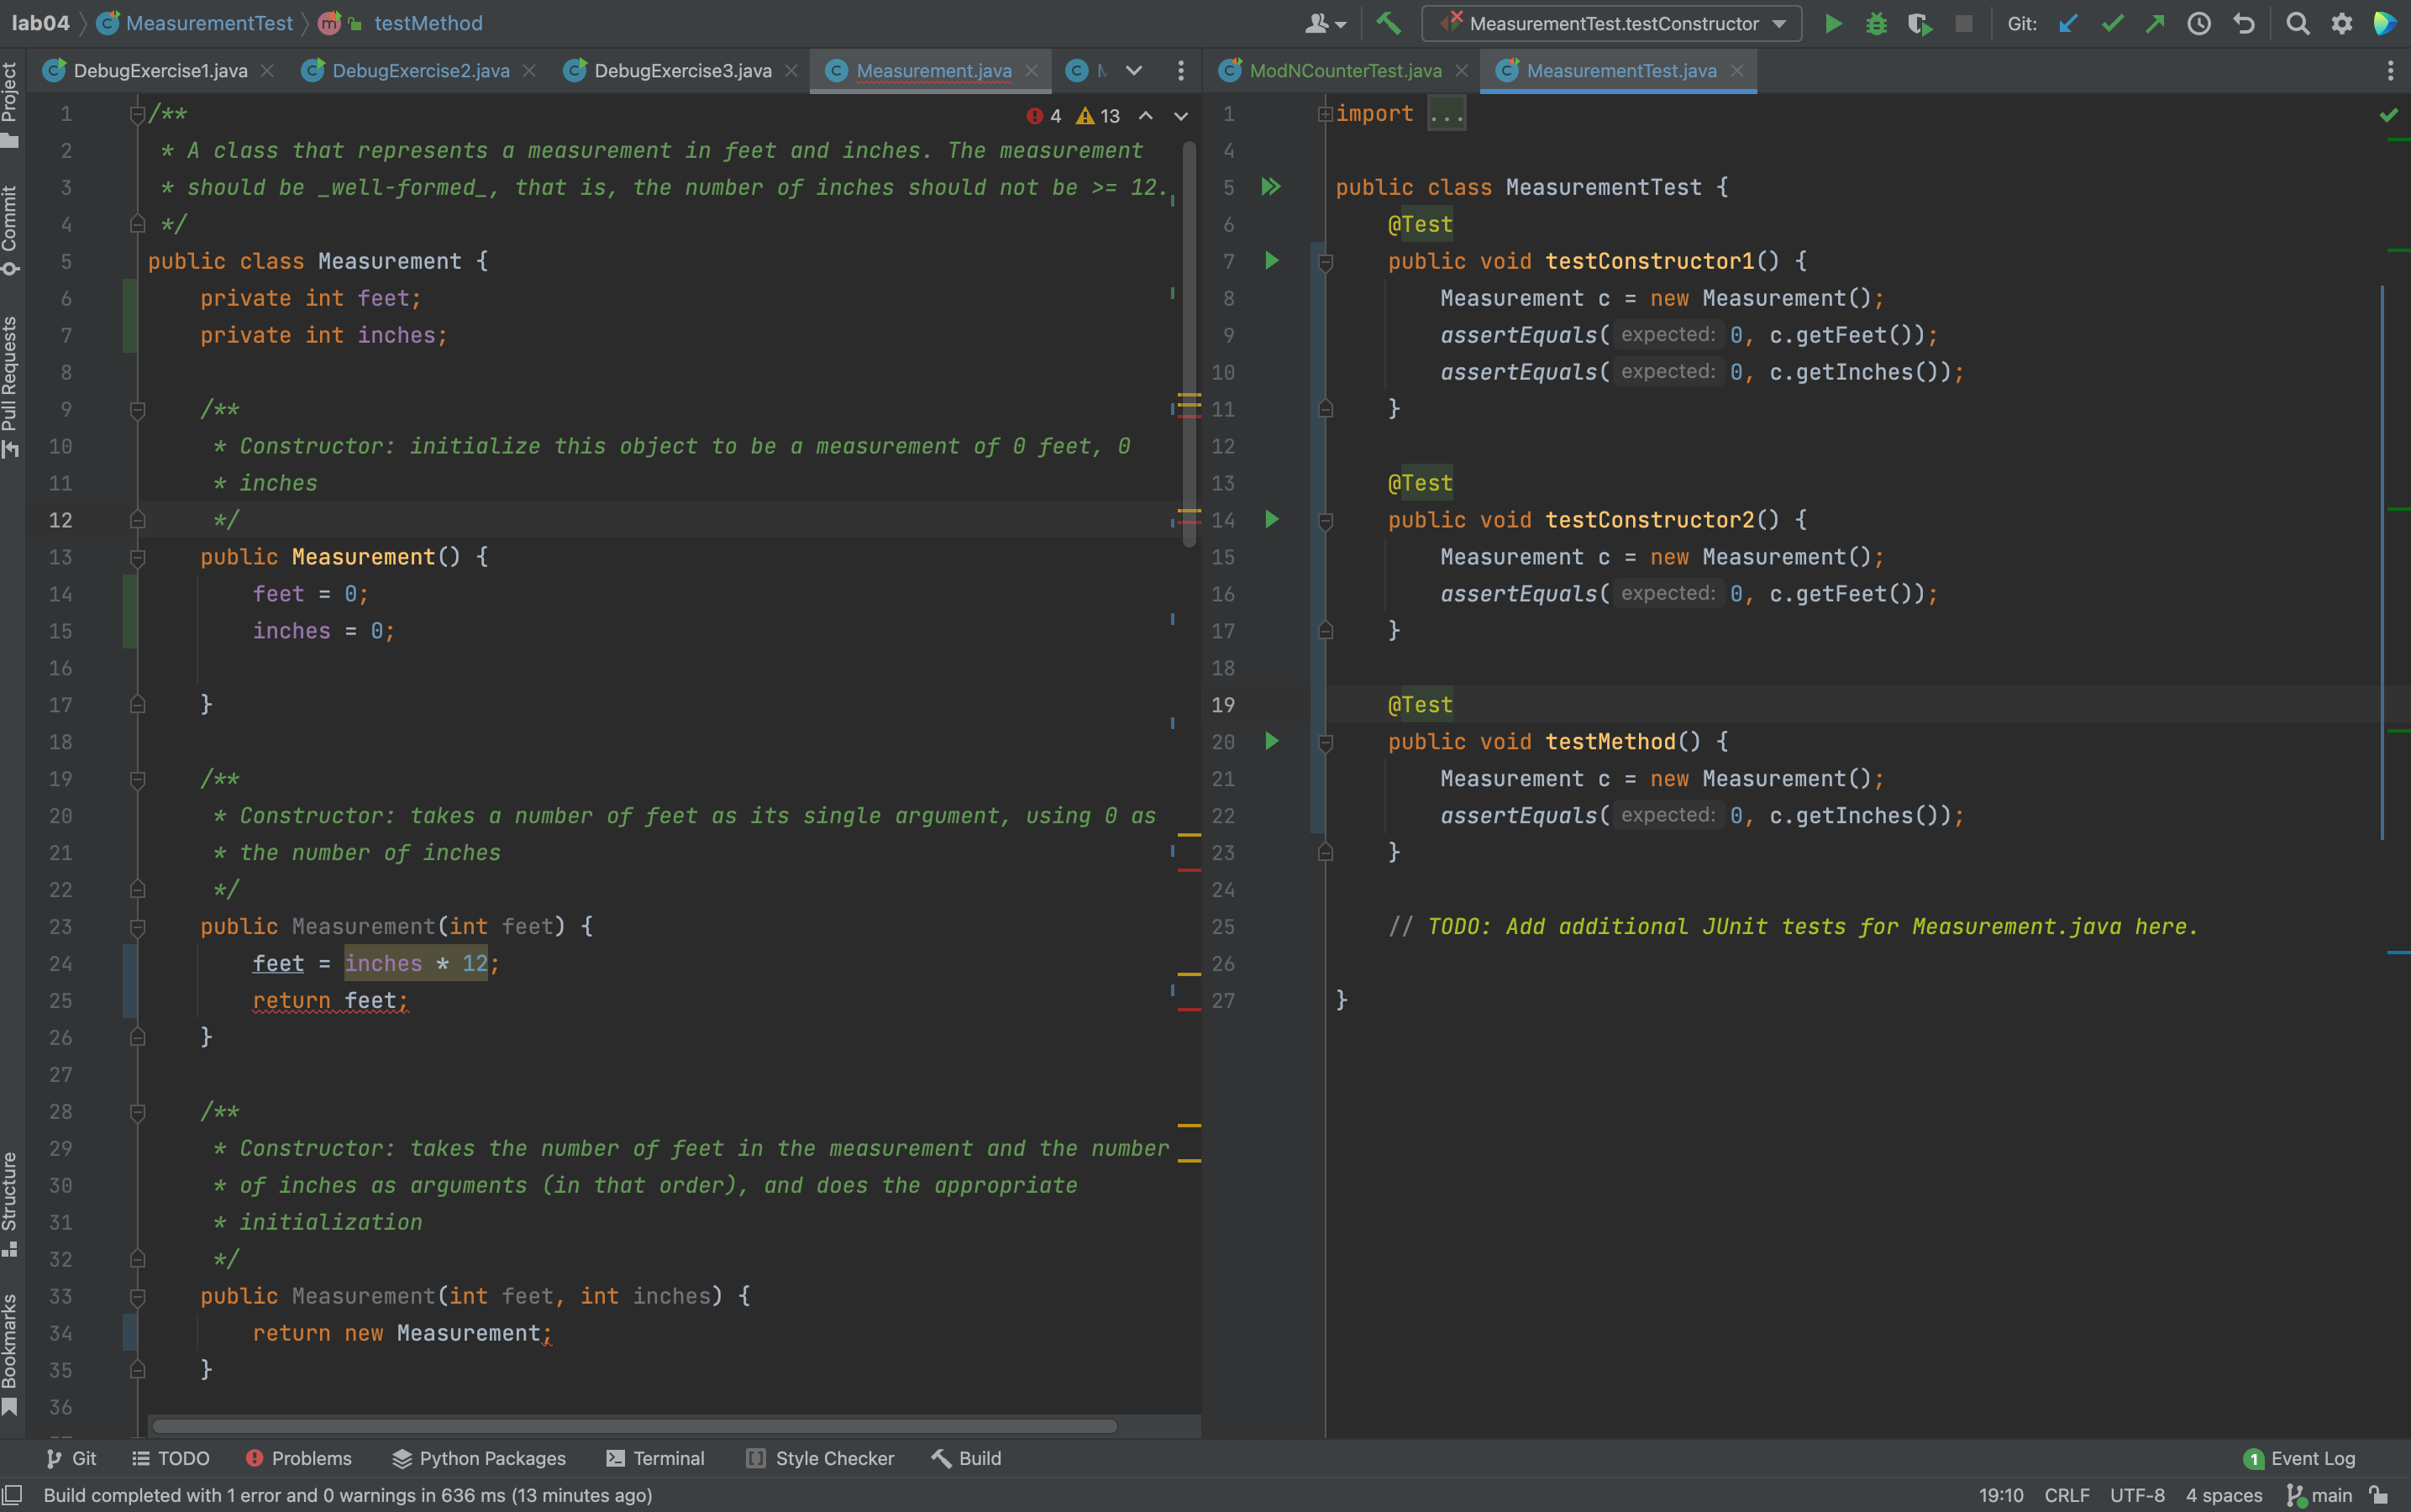This screenshot has width=2411, height=1512.
Task: Switch to DebugExercise2.java tab
Action: (420, 71)
